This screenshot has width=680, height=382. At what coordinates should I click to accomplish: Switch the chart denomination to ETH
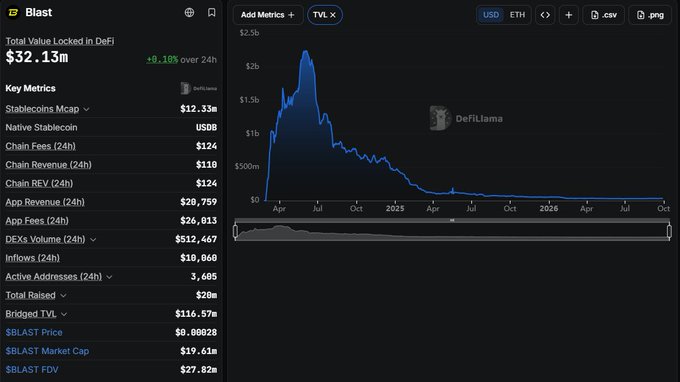coord(517,15)
